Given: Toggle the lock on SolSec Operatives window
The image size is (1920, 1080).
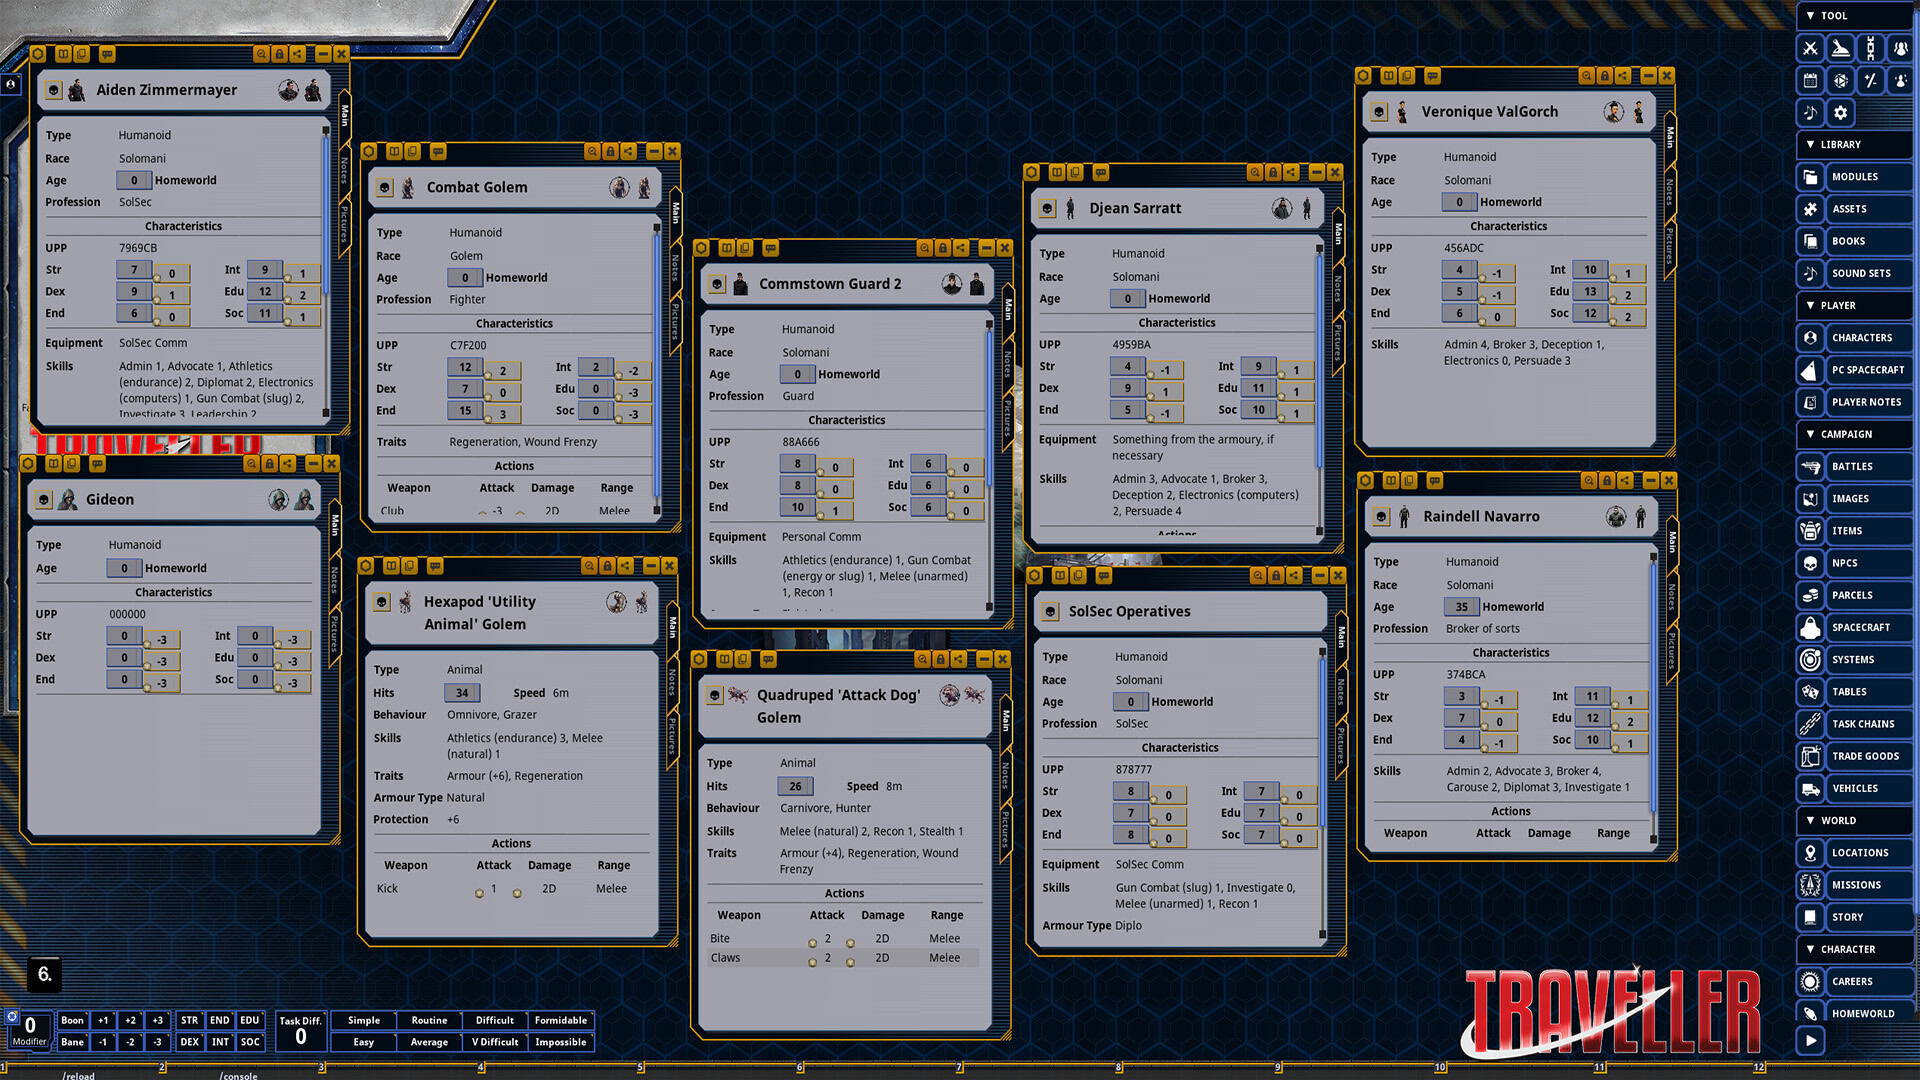Looking at the screenshot, I should [1276, 576].
